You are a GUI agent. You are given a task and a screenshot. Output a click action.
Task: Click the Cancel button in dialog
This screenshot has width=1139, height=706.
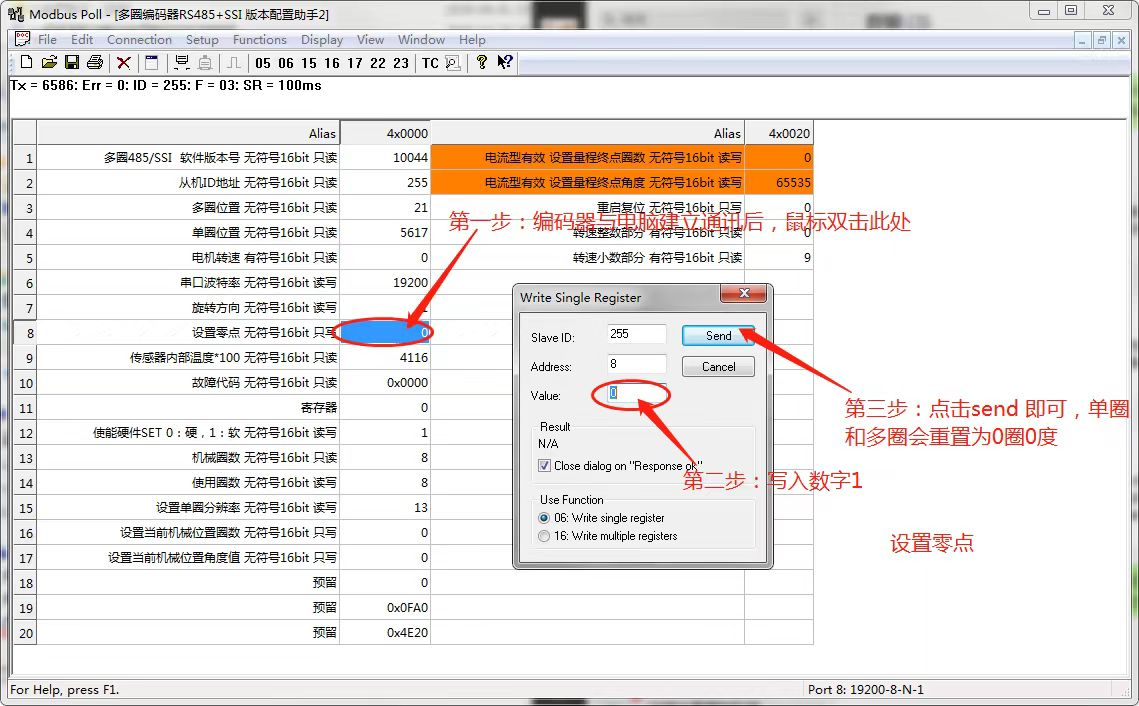[x=718, y=367]
